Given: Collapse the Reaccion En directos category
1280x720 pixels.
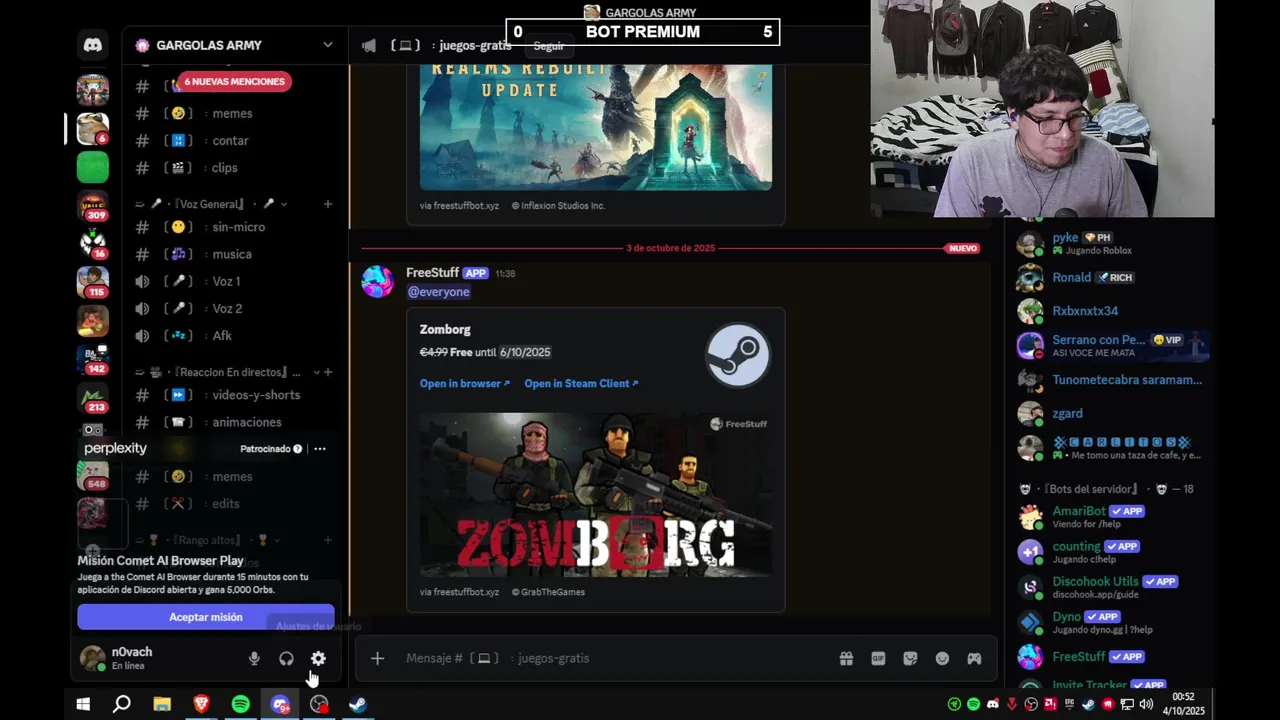Looking at the screenshot, I should (227, 372).
